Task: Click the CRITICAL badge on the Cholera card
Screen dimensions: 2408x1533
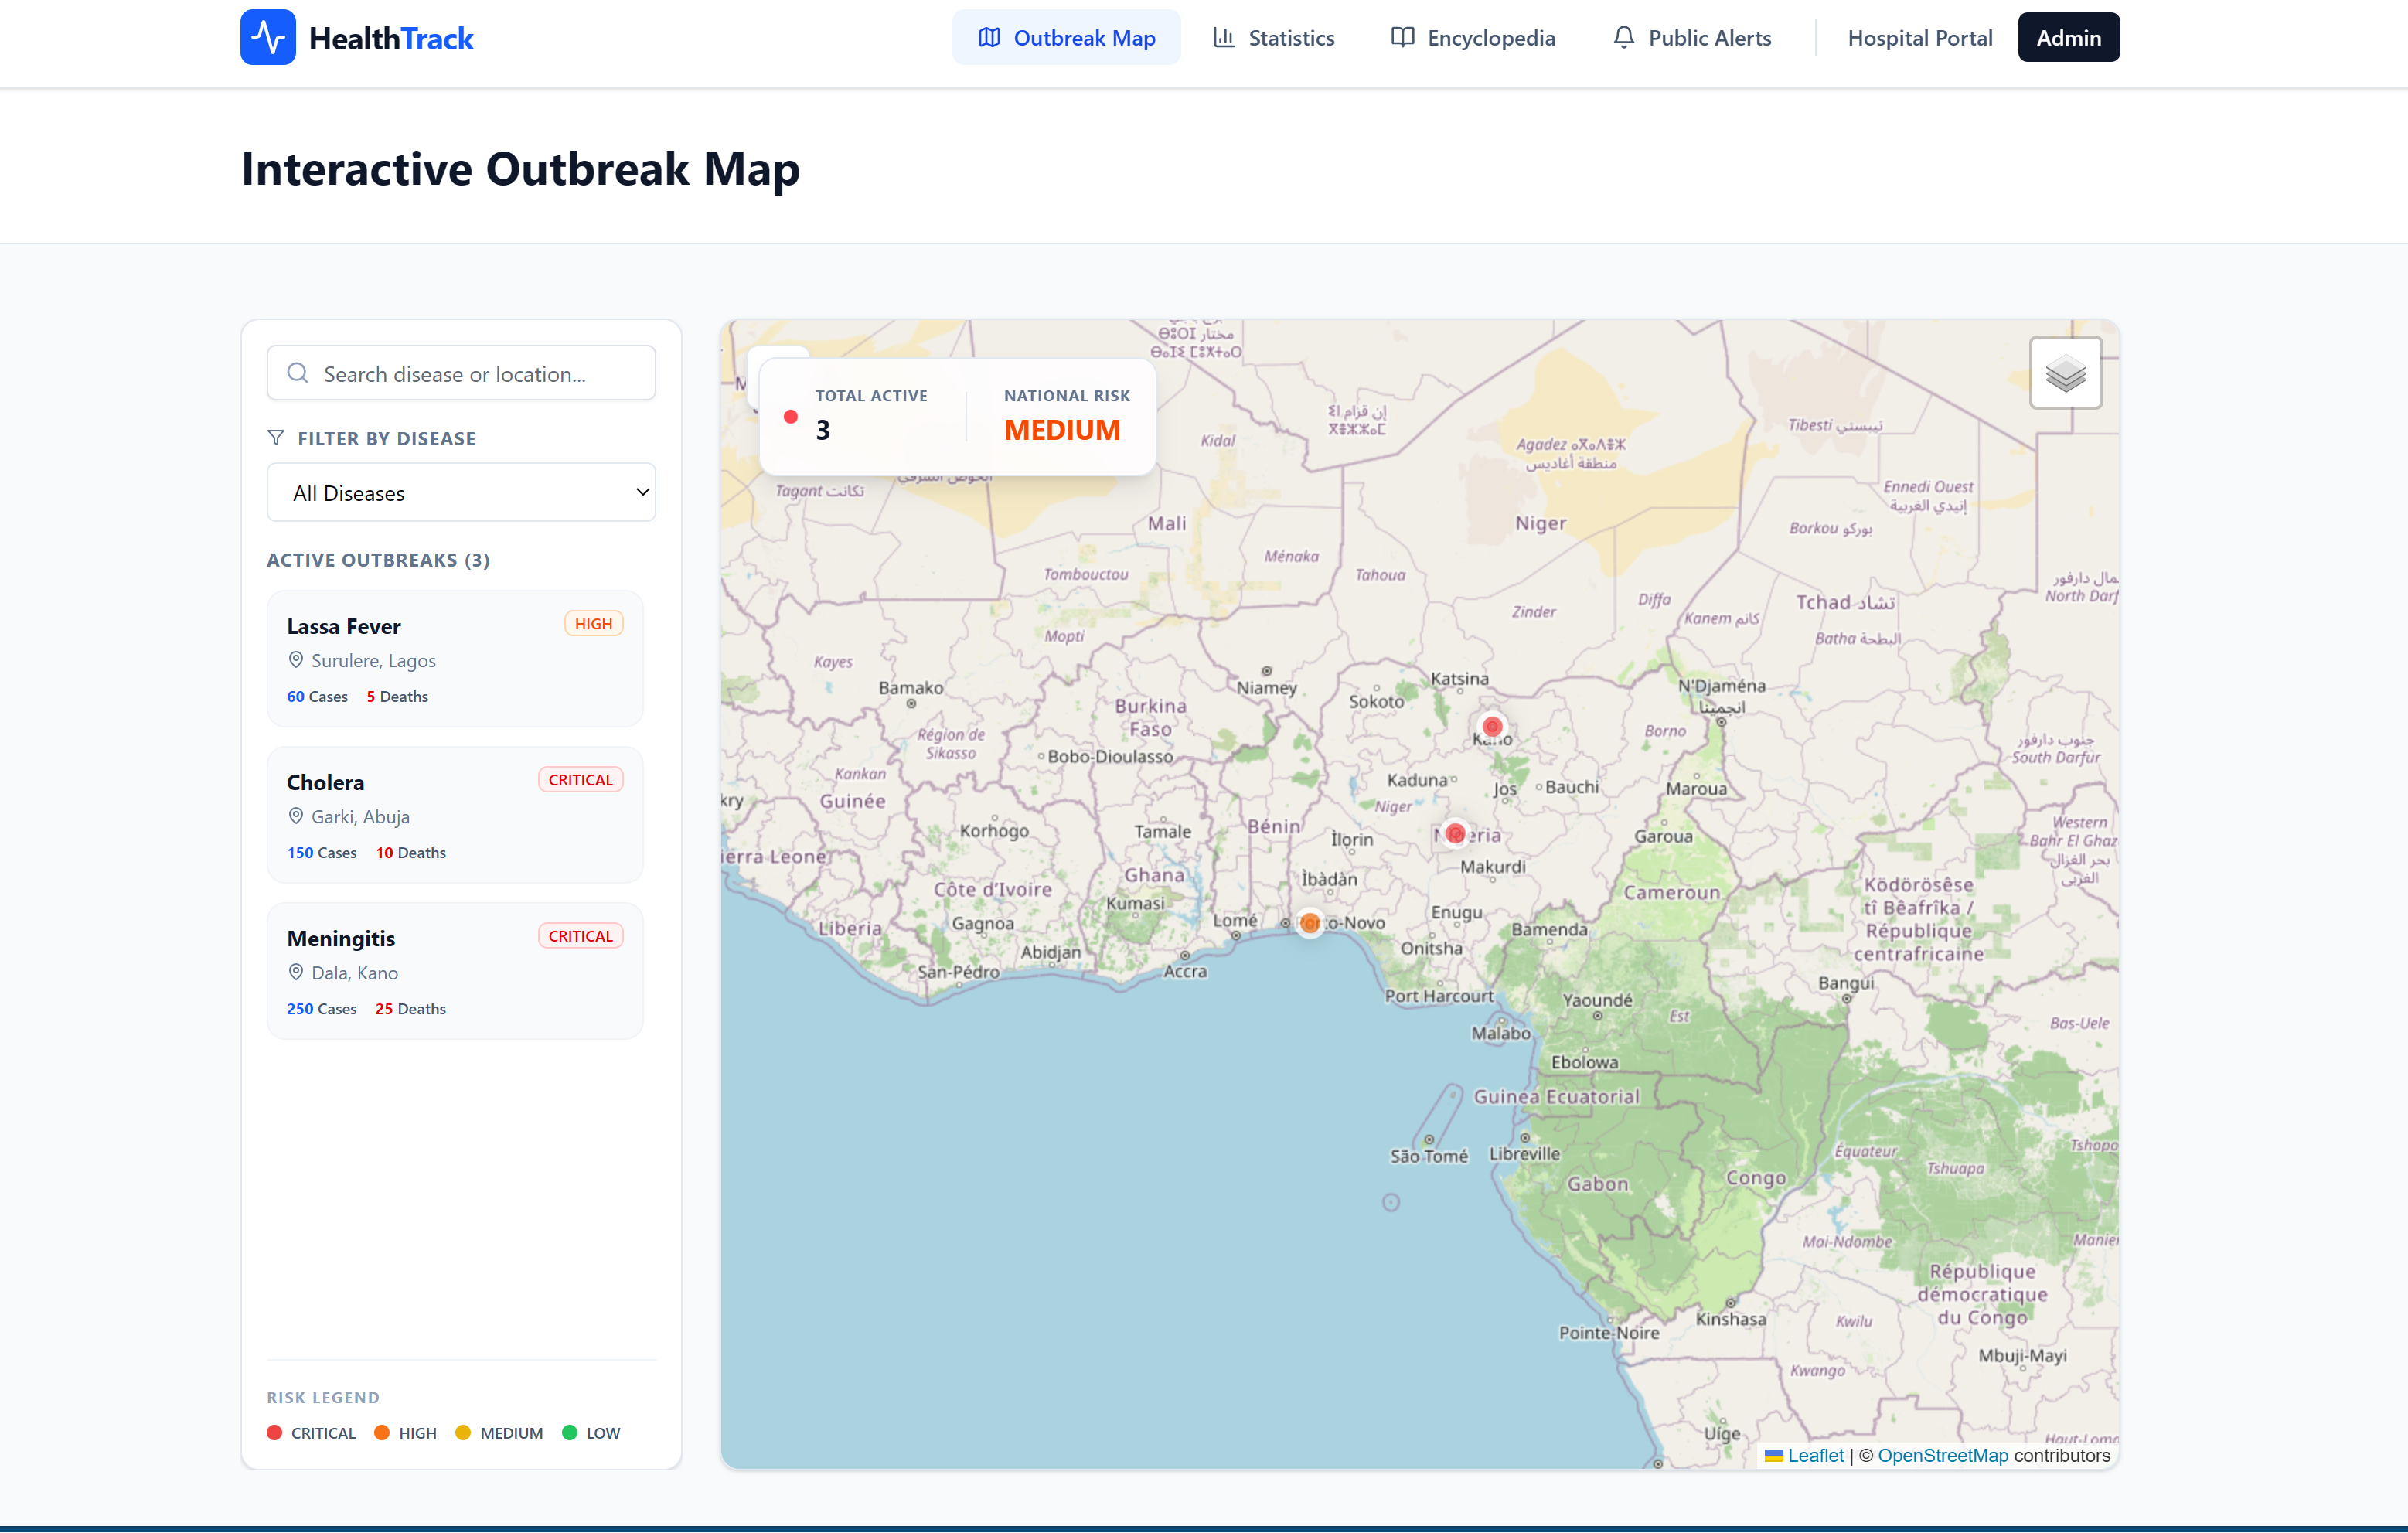Action: [580, 779]
